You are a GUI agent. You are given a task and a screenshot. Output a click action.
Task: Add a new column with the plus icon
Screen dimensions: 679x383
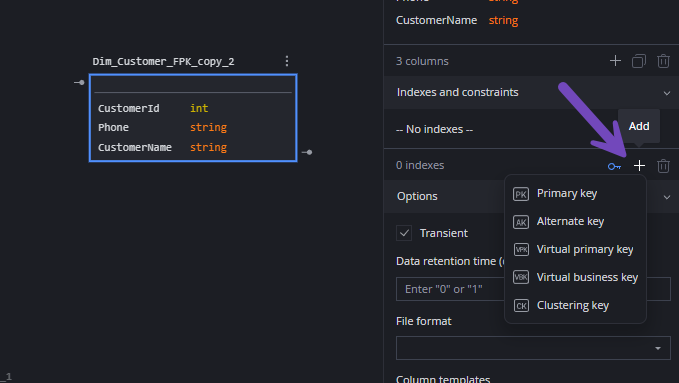pos(615,61)
